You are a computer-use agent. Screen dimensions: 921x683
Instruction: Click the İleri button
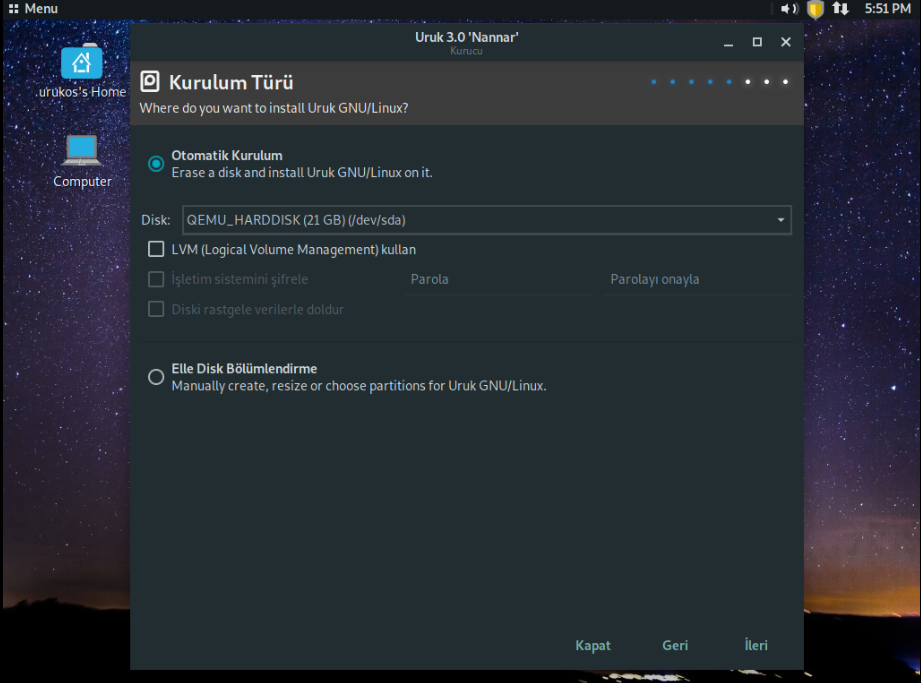click(756, 645)
